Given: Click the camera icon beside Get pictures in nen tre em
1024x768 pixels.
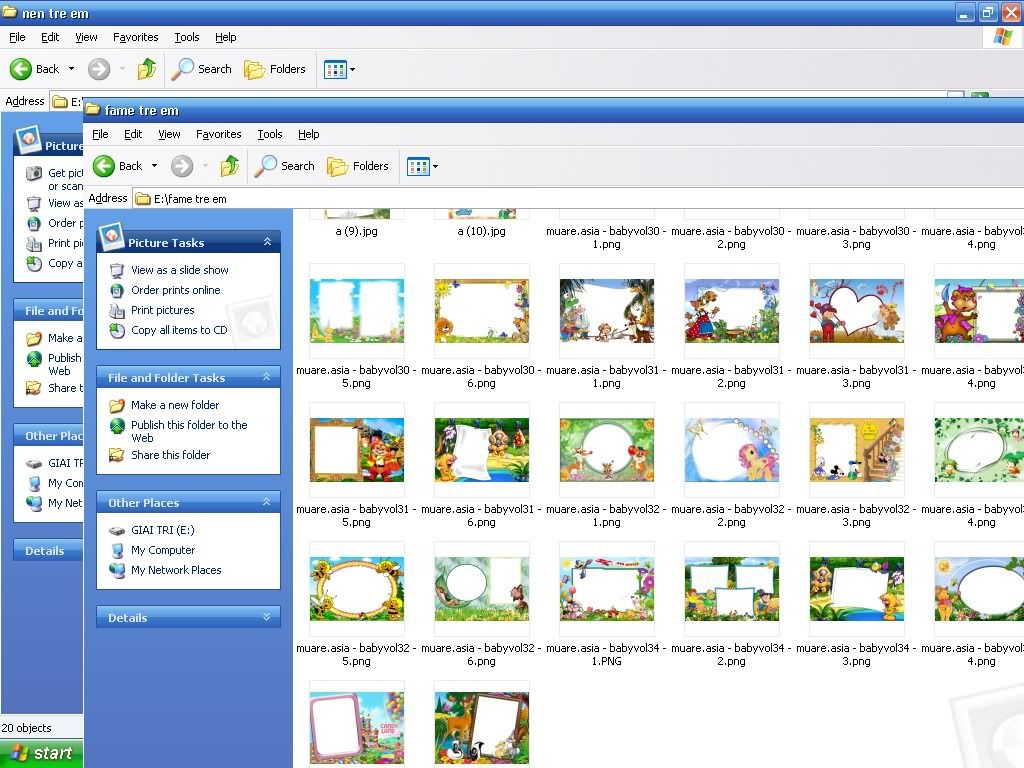Looking at the screenshot, I should click(34, 173).
